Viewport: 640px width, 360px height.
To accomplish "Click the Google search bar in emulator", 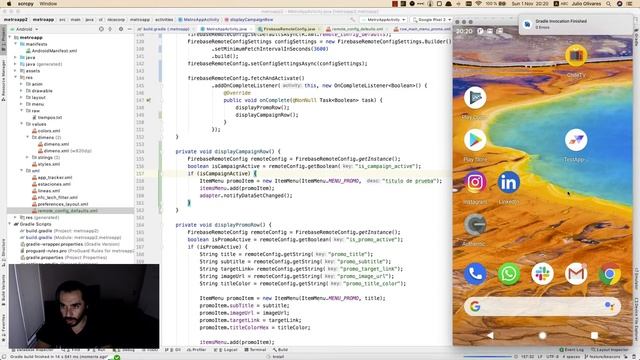I will pos(542,306).
